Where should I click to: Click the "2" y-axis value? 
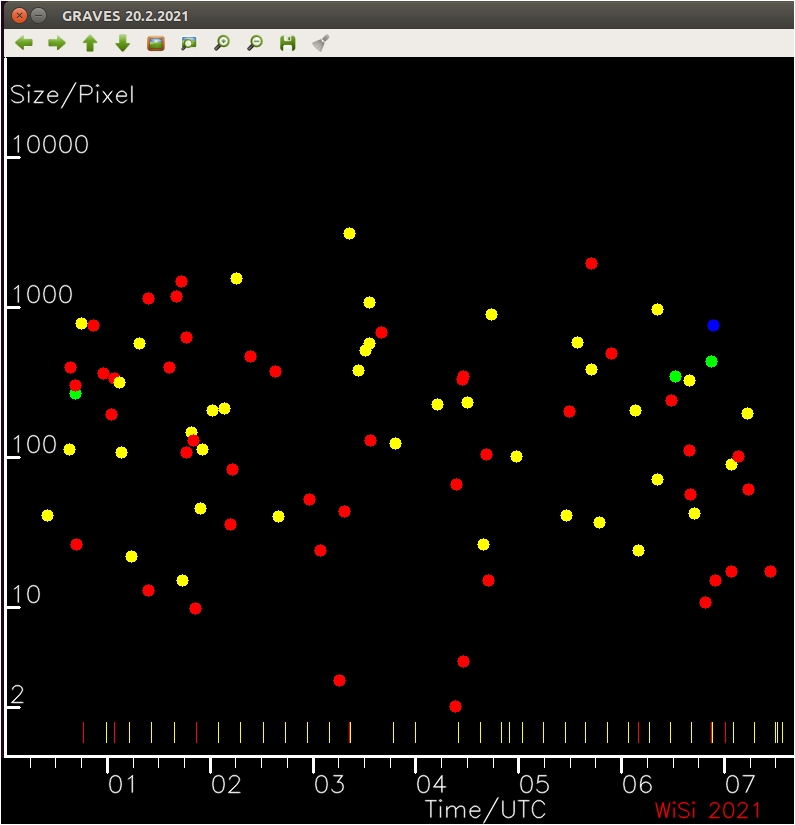click(17, 695)
